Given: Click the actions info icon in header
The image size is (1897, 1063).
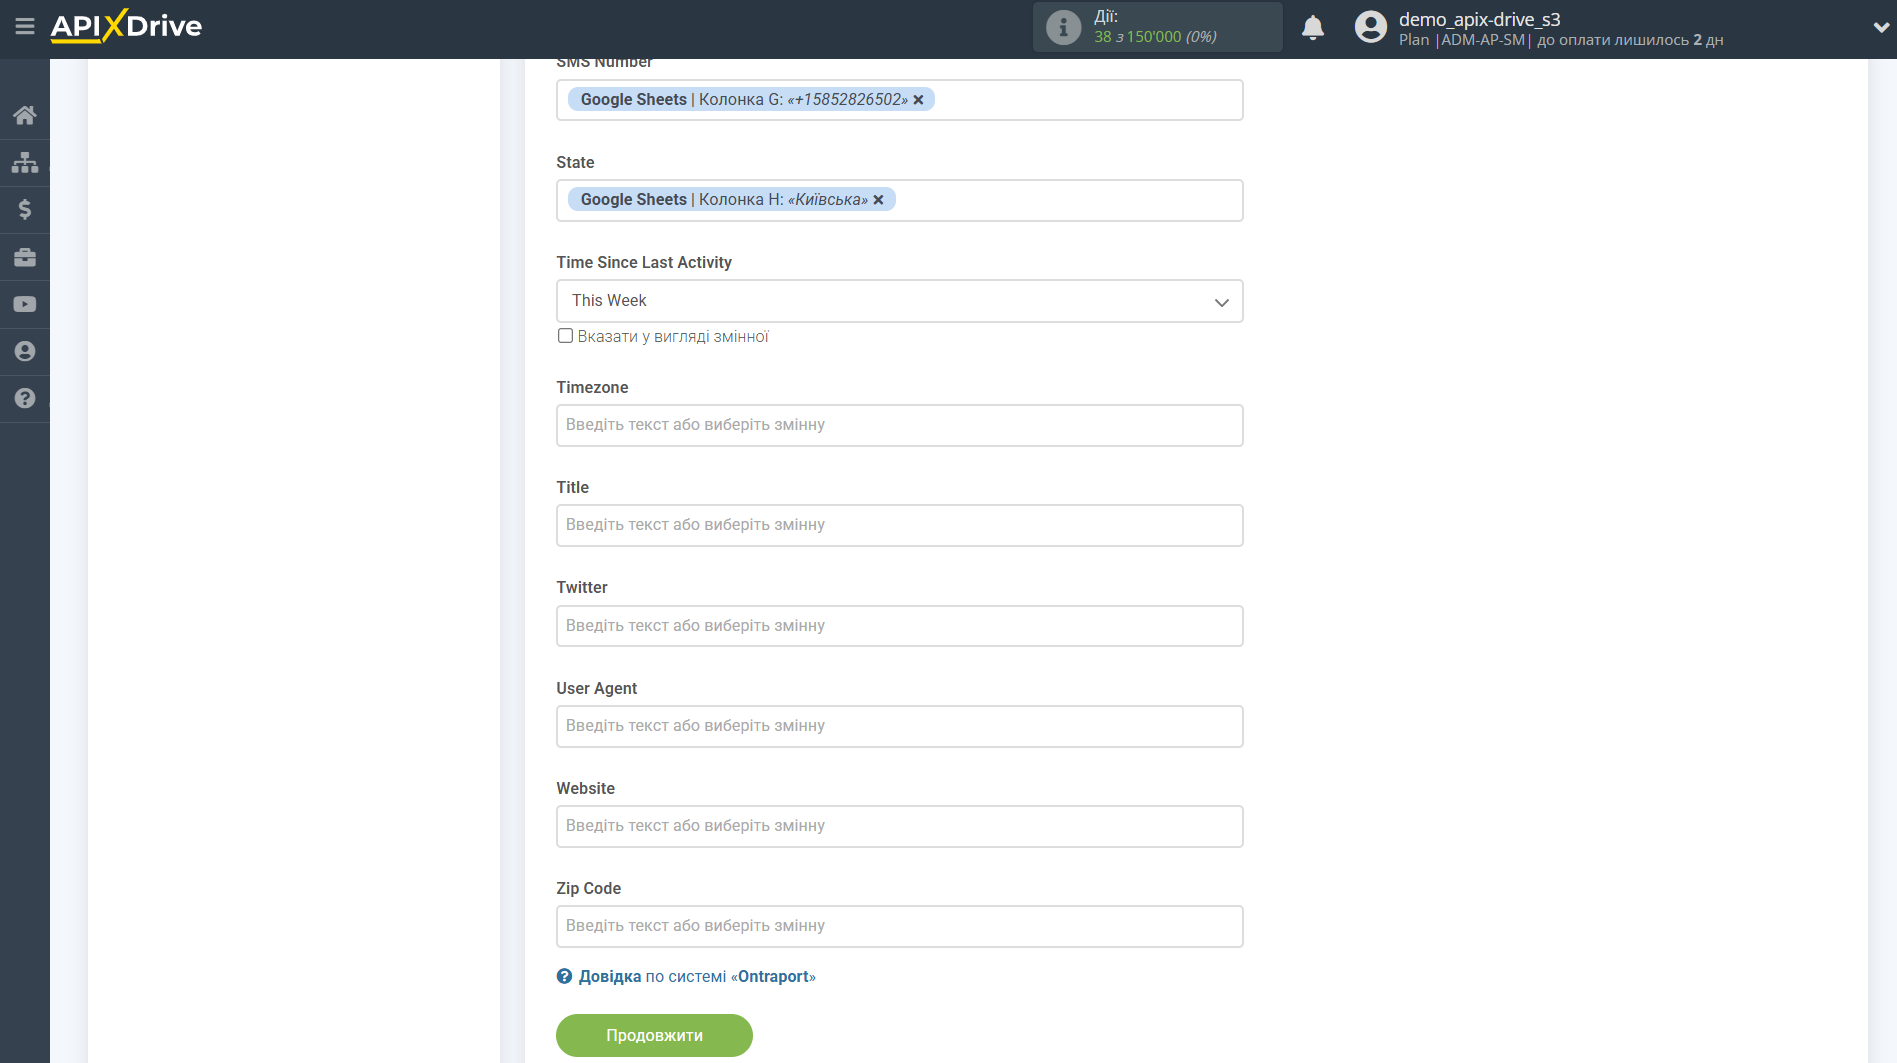Looking at the screenshot, I should click(x=1063, y=28).
